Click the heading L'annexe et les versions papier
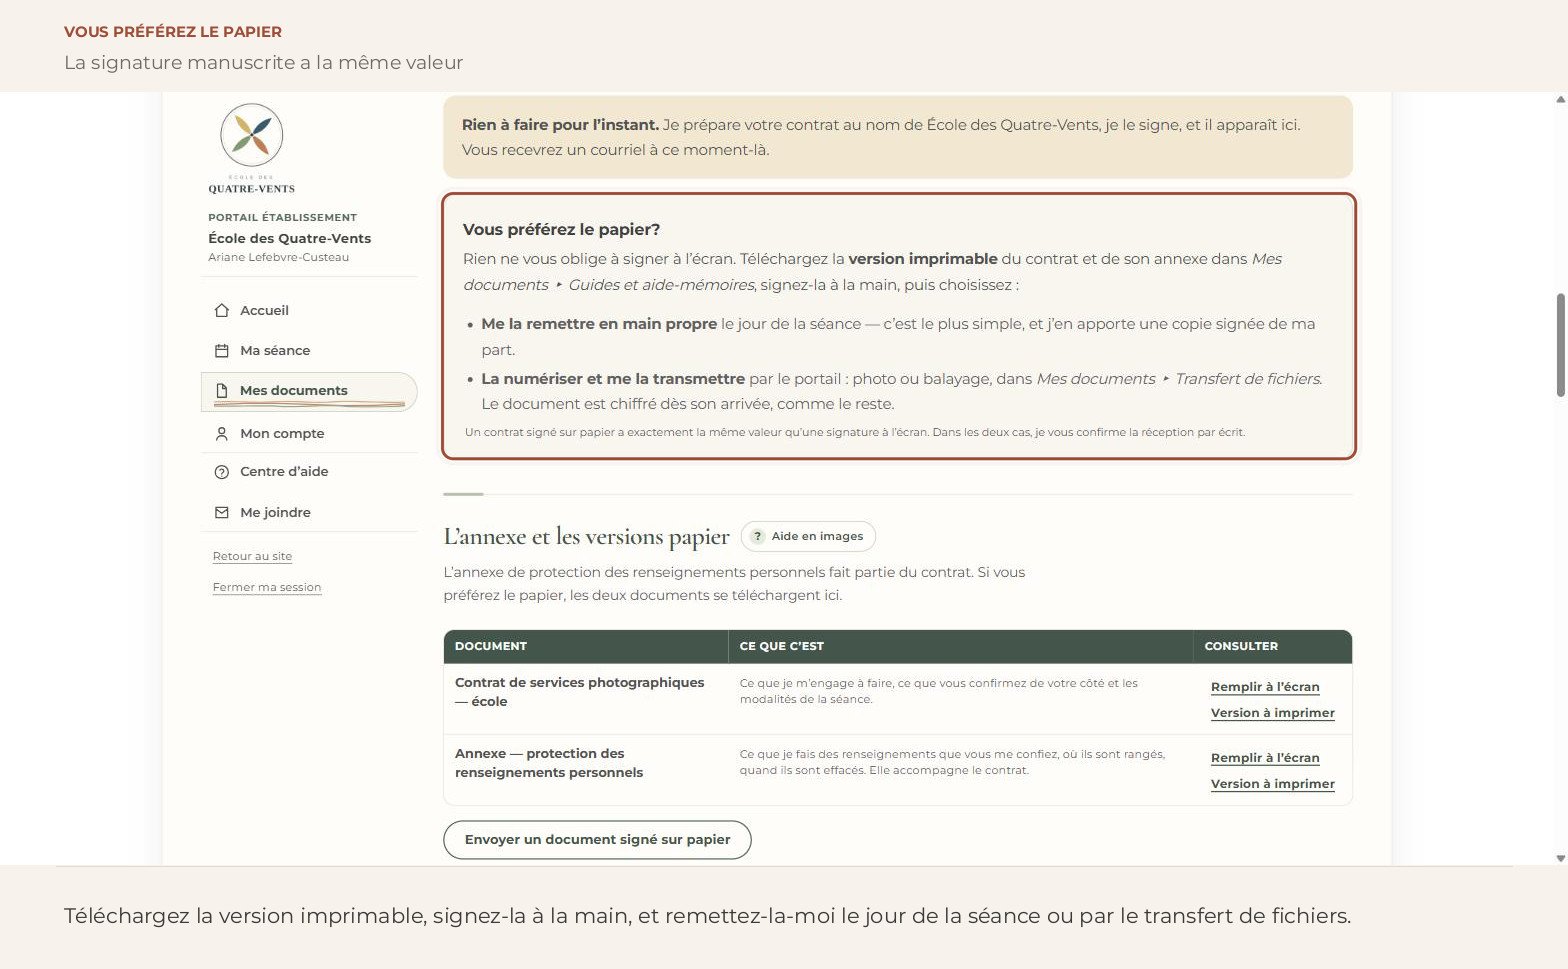This screenshot has height=969, width=1568. point(586,537)
